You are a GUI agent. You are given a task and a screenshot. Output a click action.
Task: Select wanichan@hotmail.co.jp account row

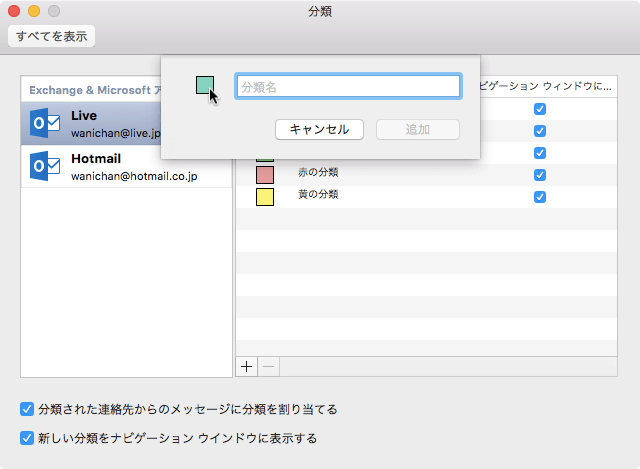pyautogui.click(x=127, y=167)
